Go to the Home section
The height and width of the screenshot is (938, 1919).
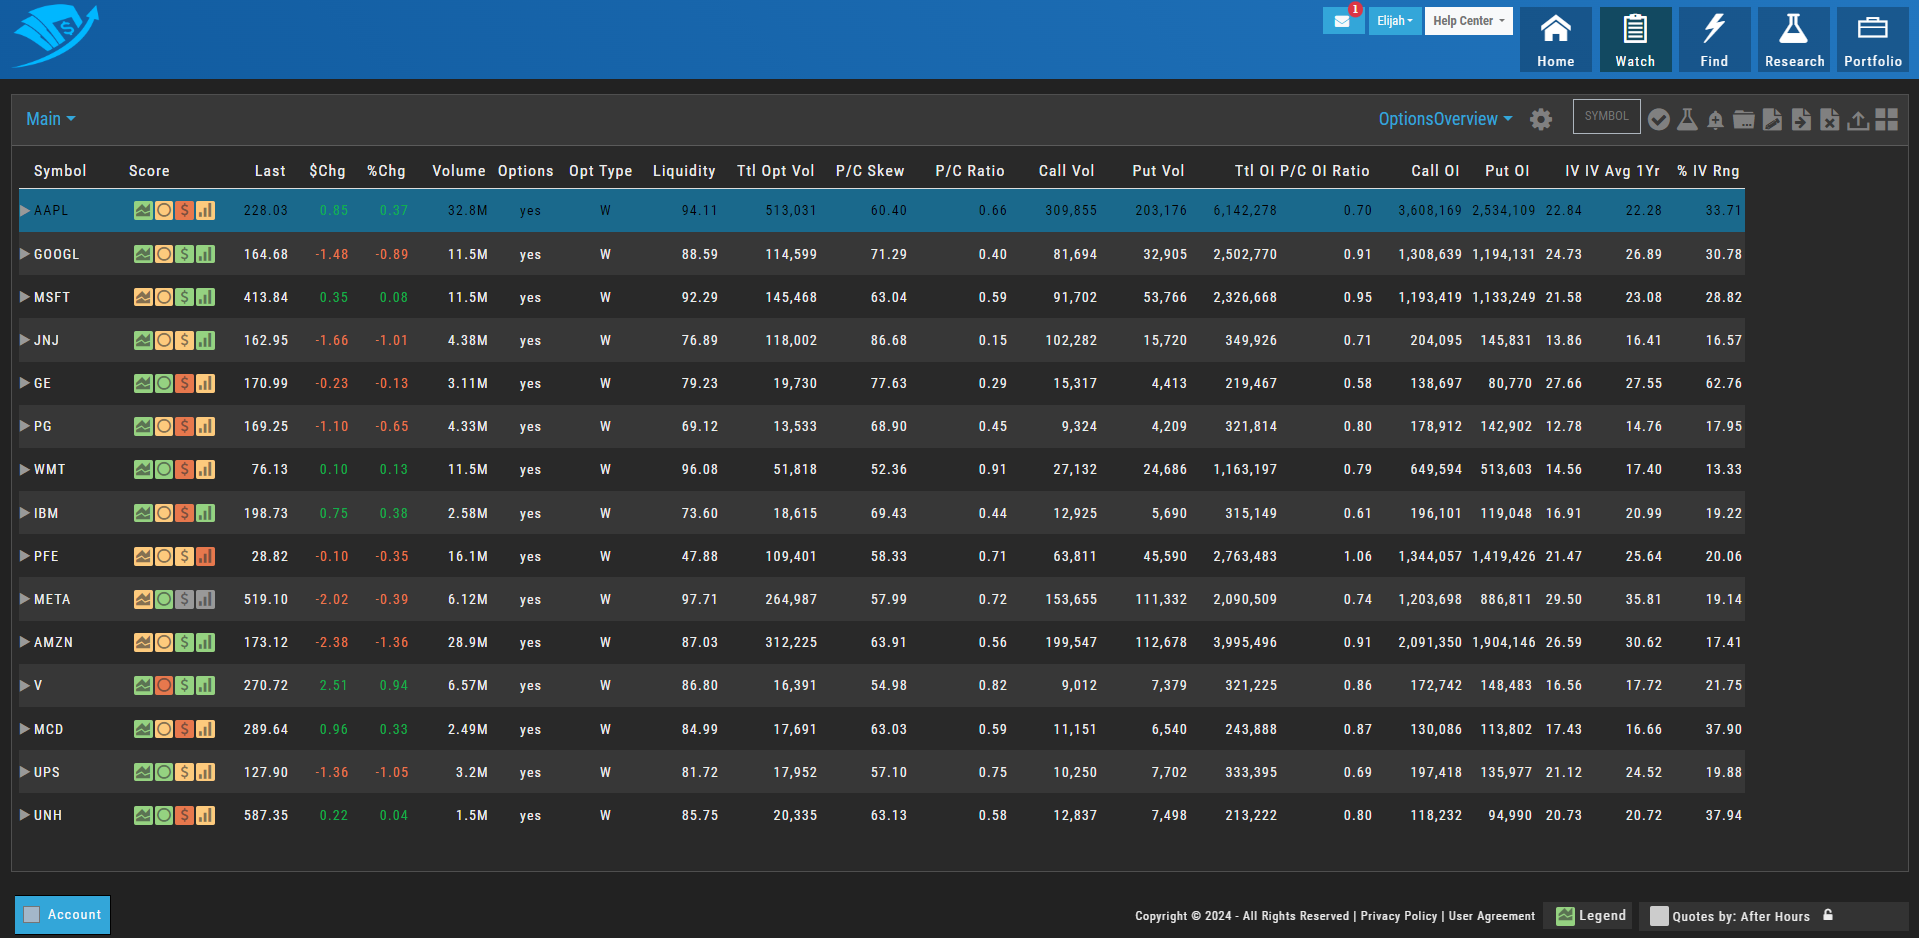[1556, 40]
